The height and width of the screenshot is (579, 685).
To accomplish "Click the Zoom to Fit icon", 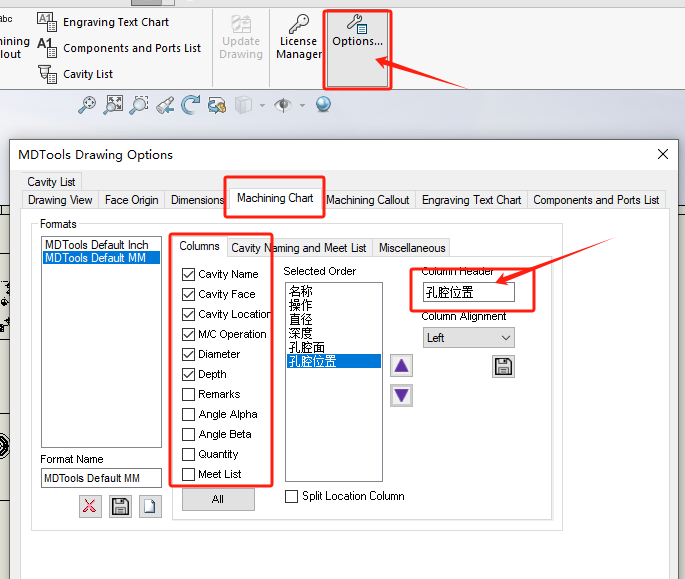I will tap(87, 105).
